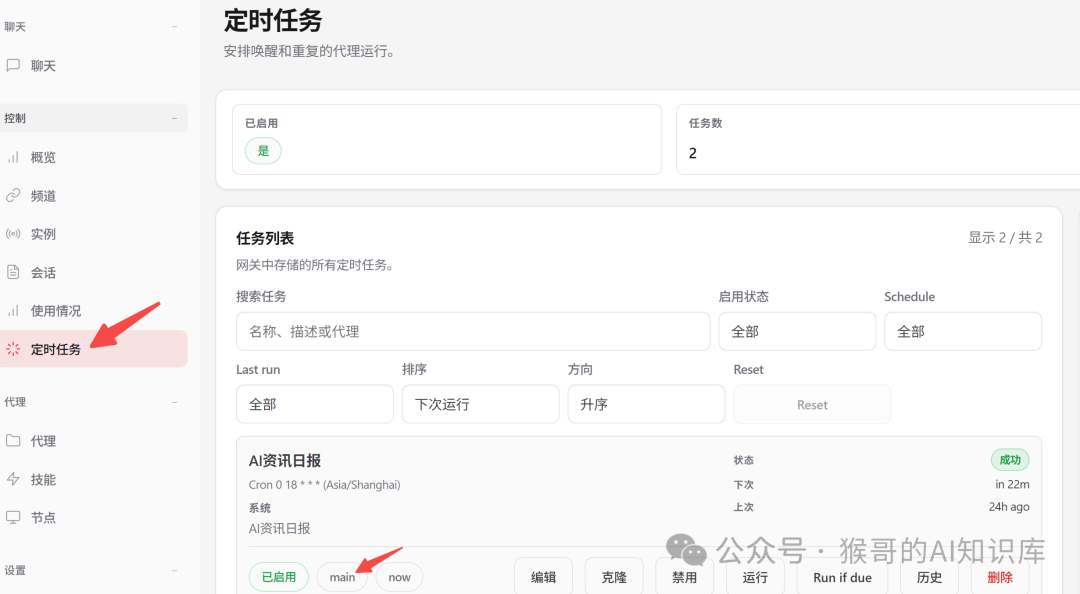Screen dimensions: 1080x594
Task: Click the now badge on the task
Action: pos(399,576)
